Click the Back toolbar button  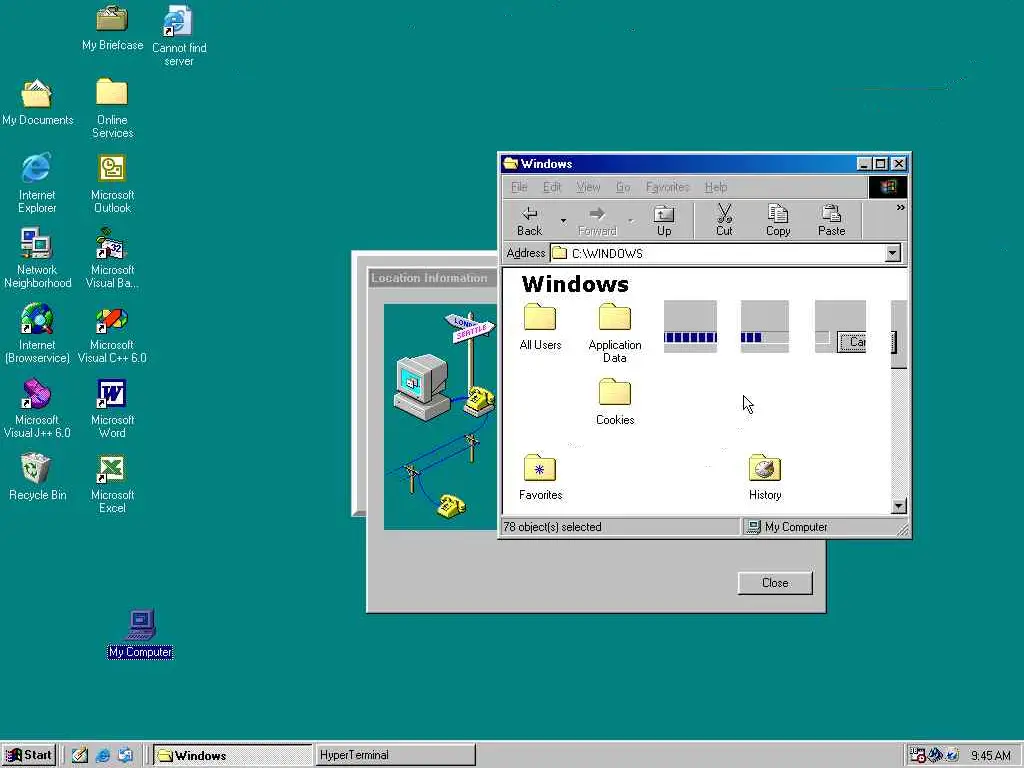click(529, 221)
